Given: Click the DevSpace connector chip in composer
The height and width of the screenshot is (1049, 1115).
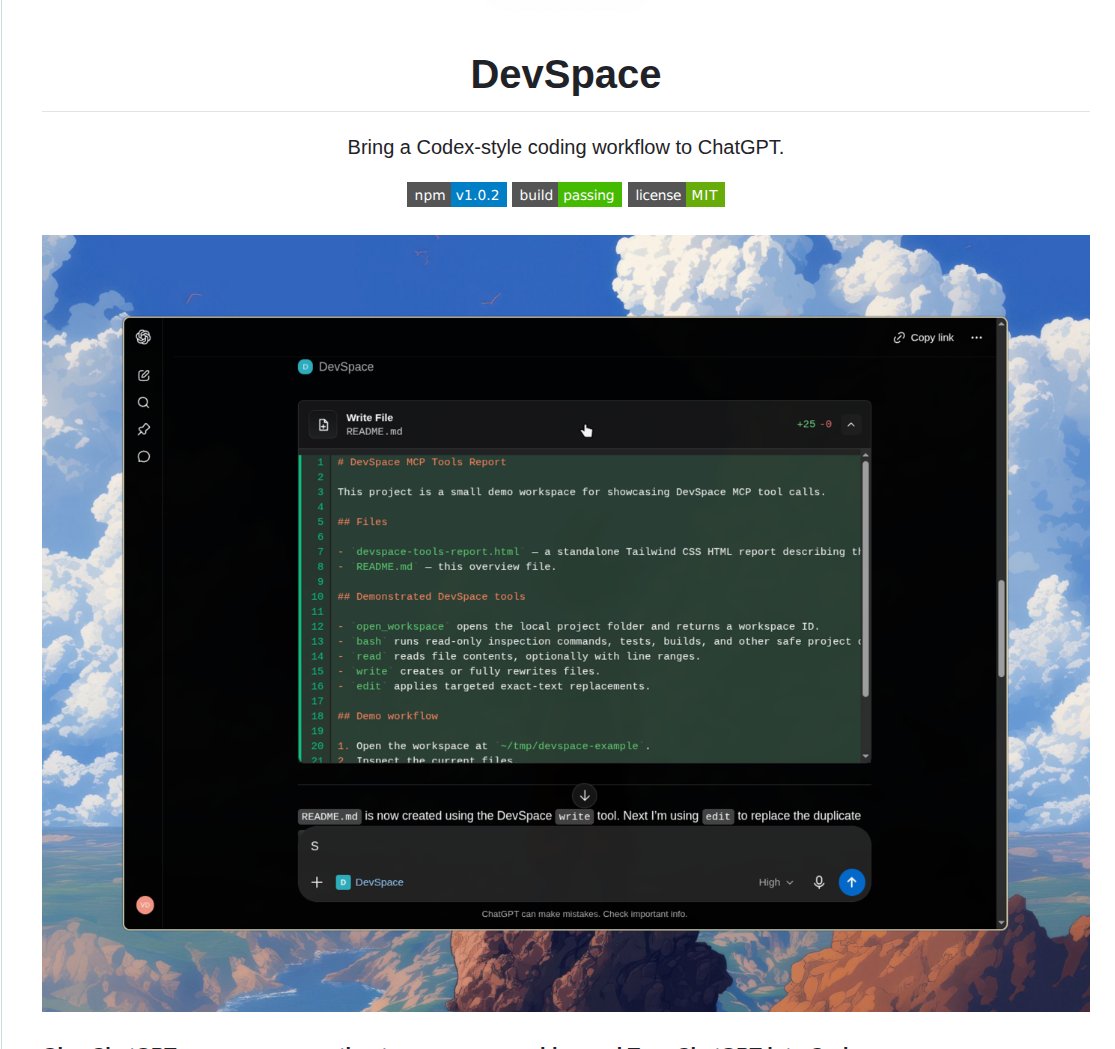Looking at the screenshot, I should click(370, 882).
